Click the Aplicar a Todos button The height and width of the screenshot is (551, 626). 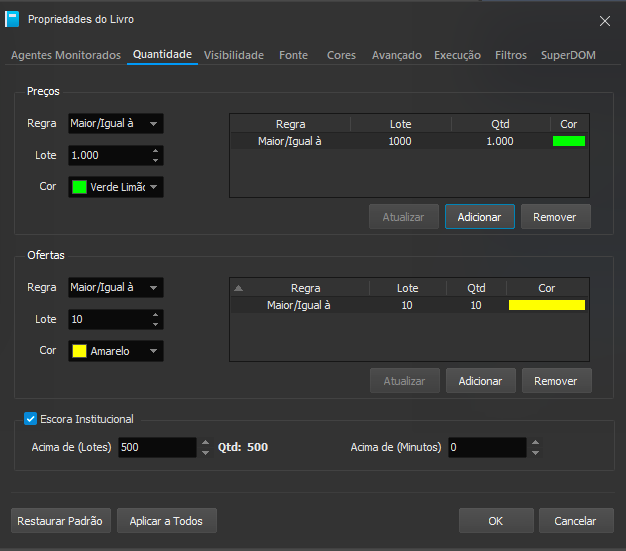(166, 521)
